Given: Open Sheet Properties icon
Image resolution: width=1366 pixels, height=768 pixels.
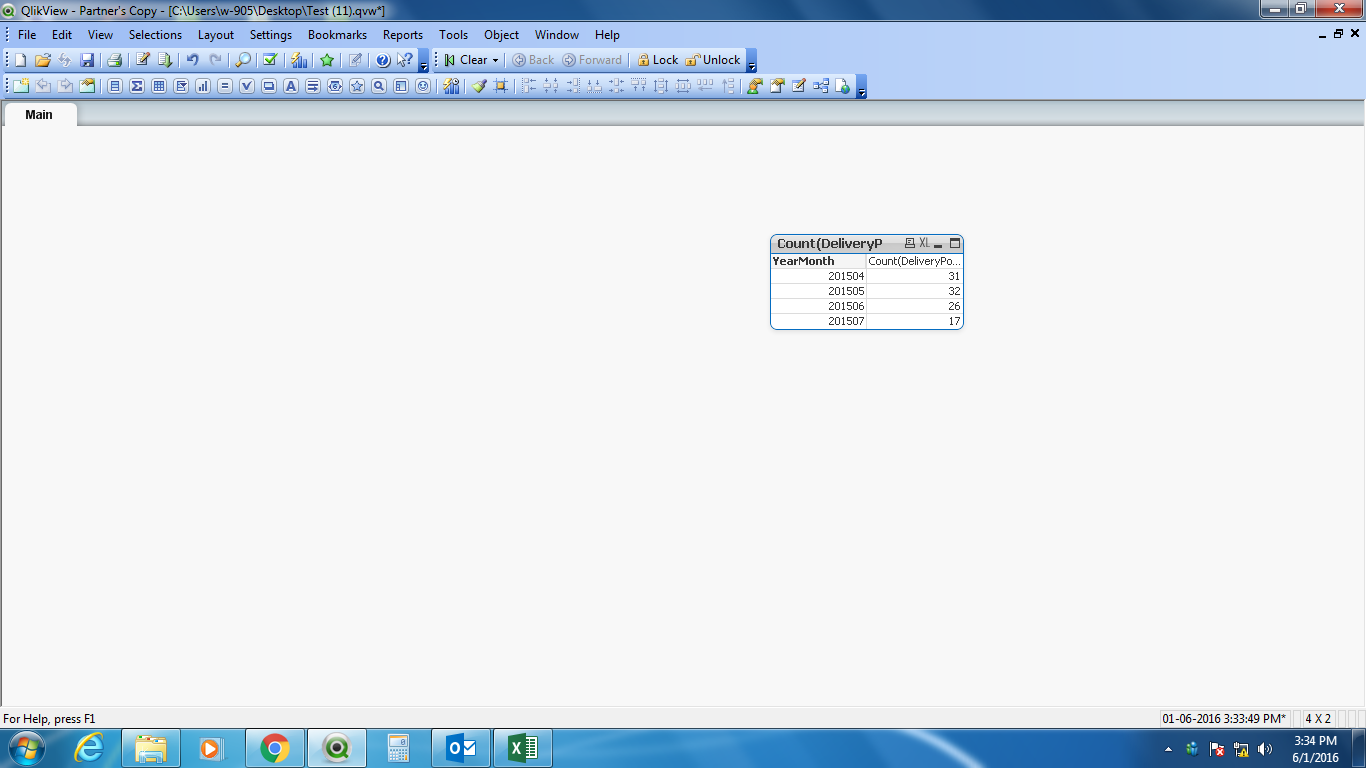Looking at the screenshot, I should coord(87,86).
